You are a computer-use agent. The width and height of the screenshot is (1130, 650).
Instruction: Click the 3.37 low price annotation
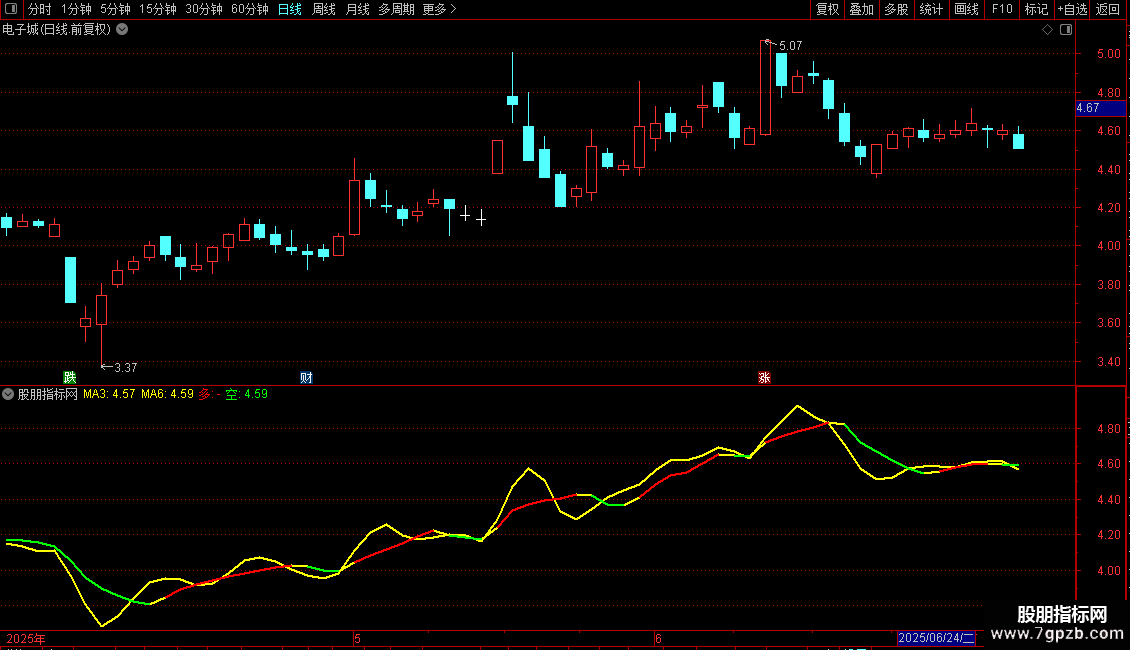click(125, 368)
